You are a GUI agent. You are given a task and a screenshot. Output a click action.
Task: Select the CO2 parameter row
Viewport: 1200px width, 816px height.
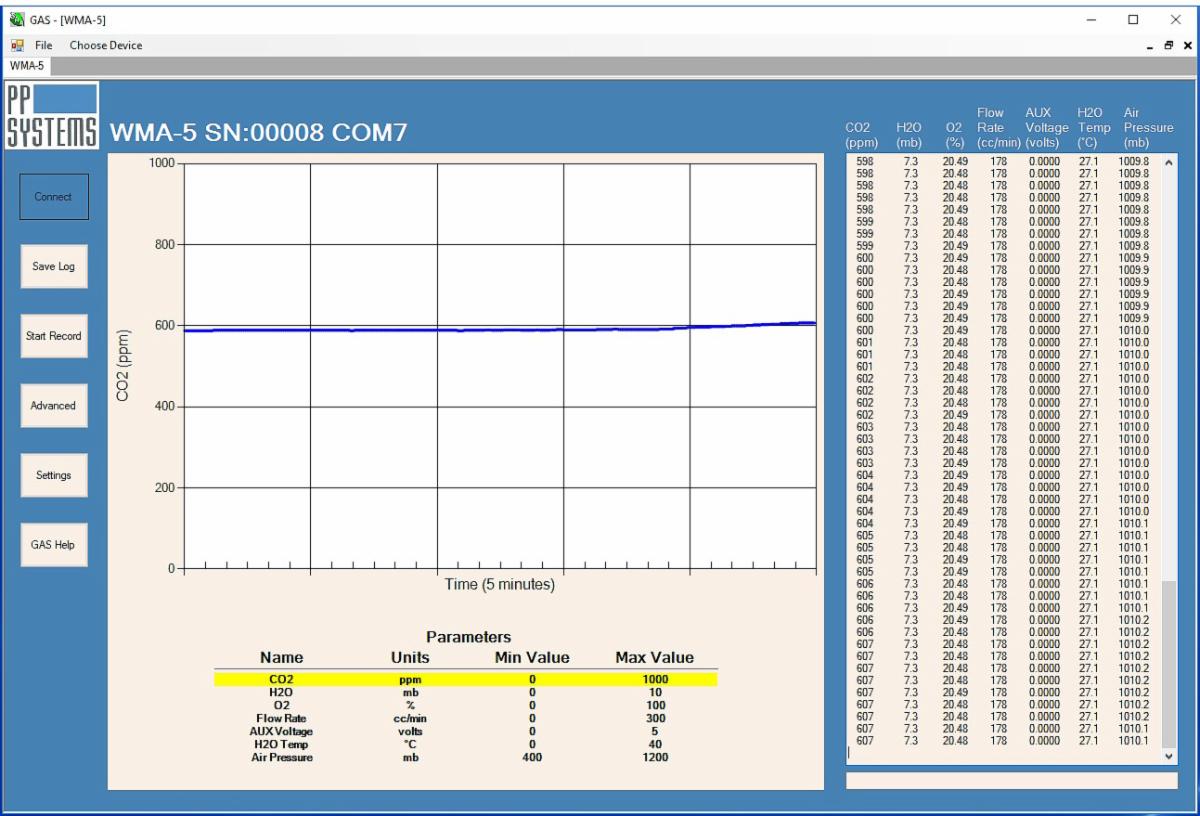pyautogui.click(x=466, y=679)
